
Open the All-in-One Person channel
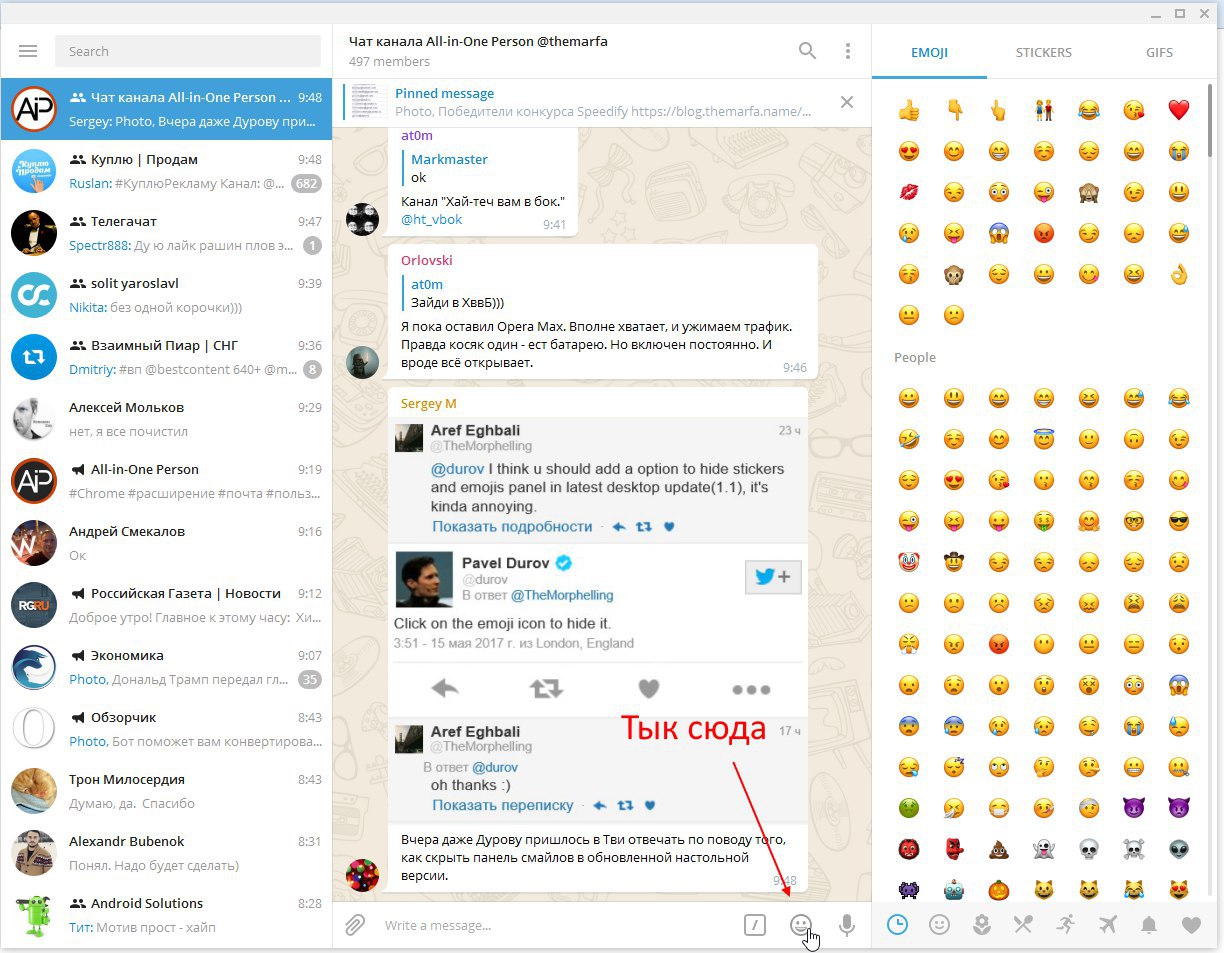click(166, 481)
